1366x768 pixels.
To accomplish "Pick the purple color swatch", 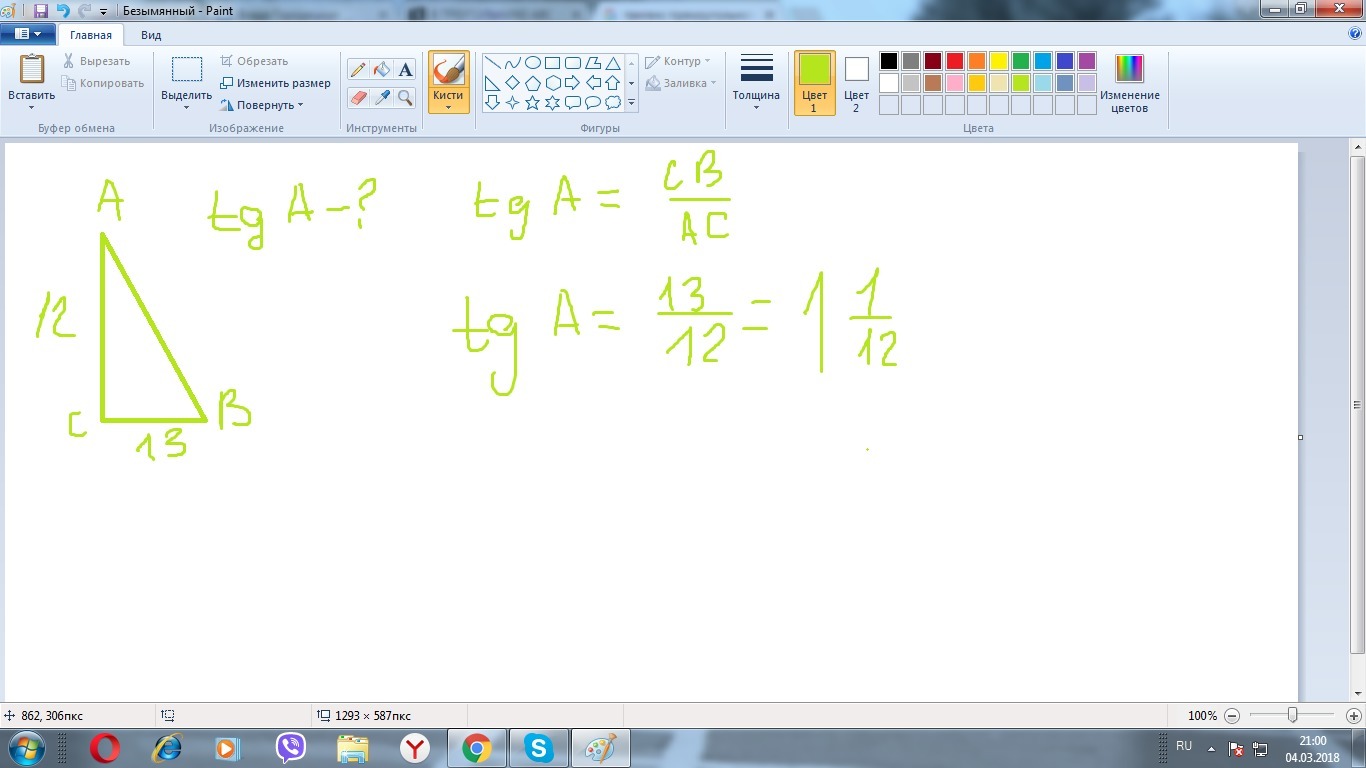I will click(1087, 61).
